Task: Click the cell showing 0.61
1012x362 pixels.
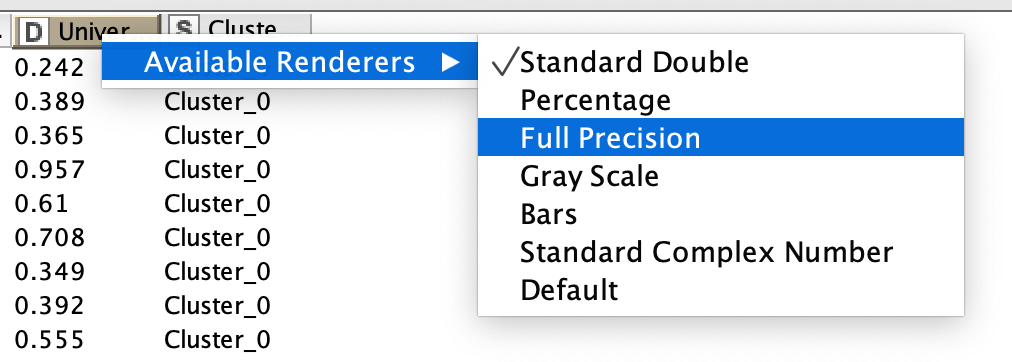Action: 41,204
